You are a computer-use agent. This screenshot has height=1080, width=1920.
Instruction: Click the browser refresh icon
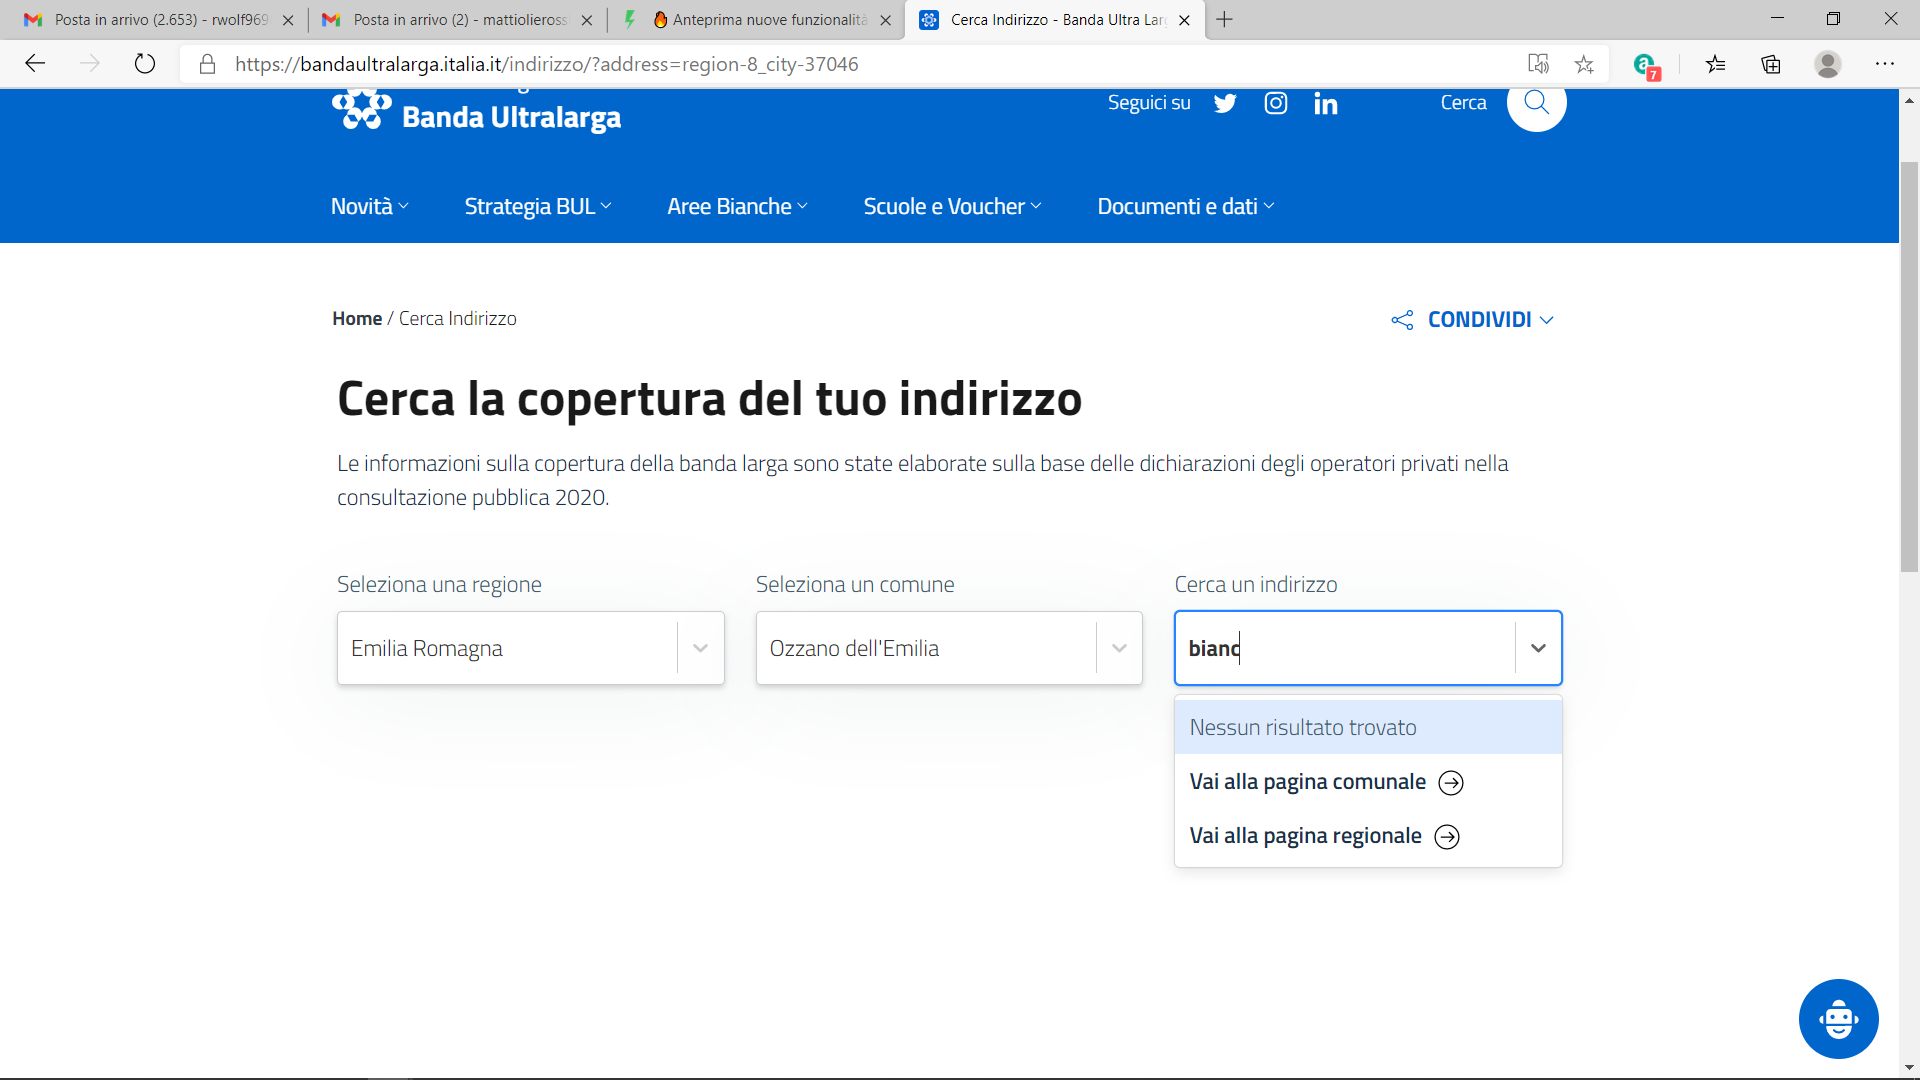point(145,64)
